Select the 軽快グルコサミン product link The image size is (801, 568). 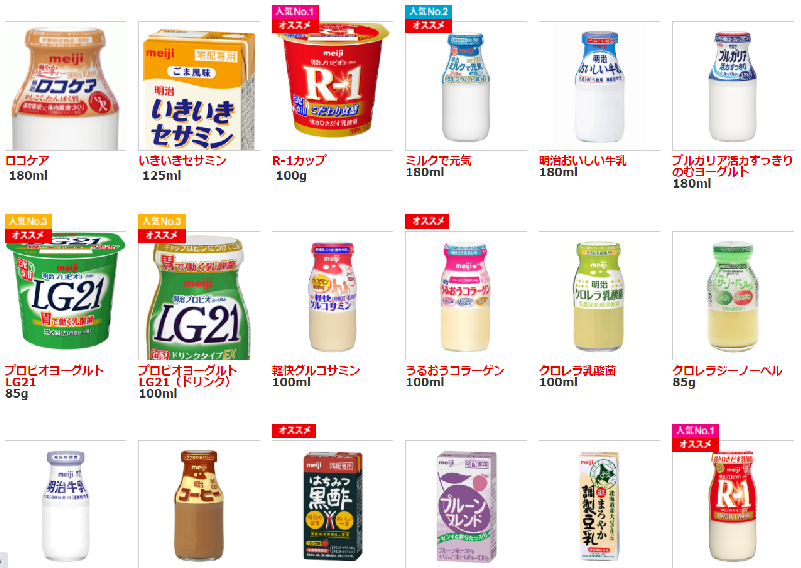[316, 370]
